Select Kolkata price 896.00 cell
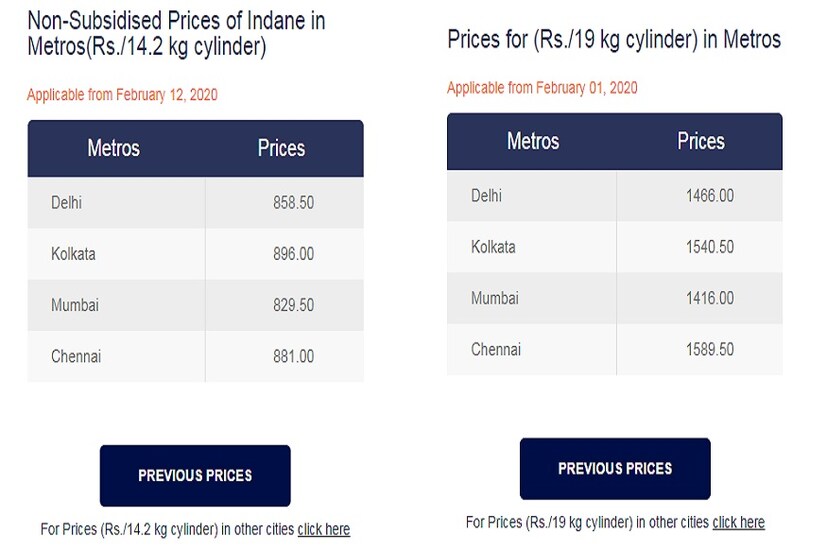This screenshot has height=551, width=827. [x=293, y=254]
